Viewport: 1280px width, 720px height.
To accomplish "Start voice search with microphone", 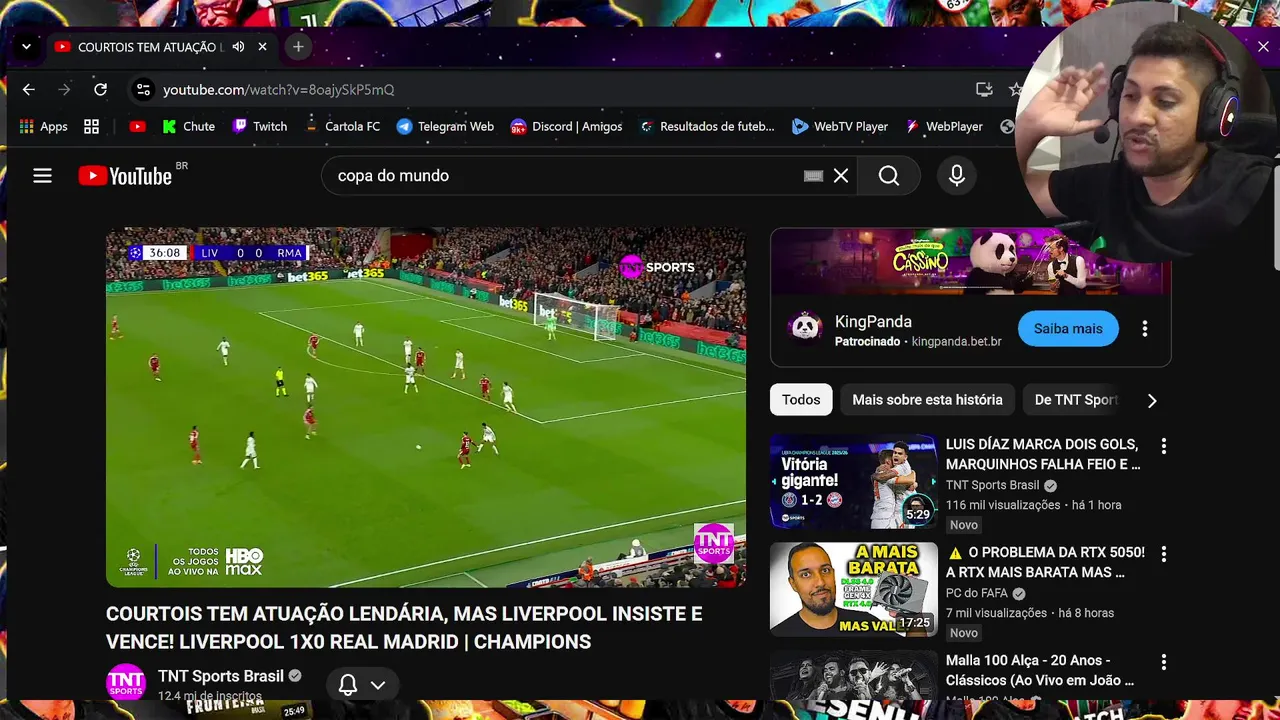I will (957, 176).
